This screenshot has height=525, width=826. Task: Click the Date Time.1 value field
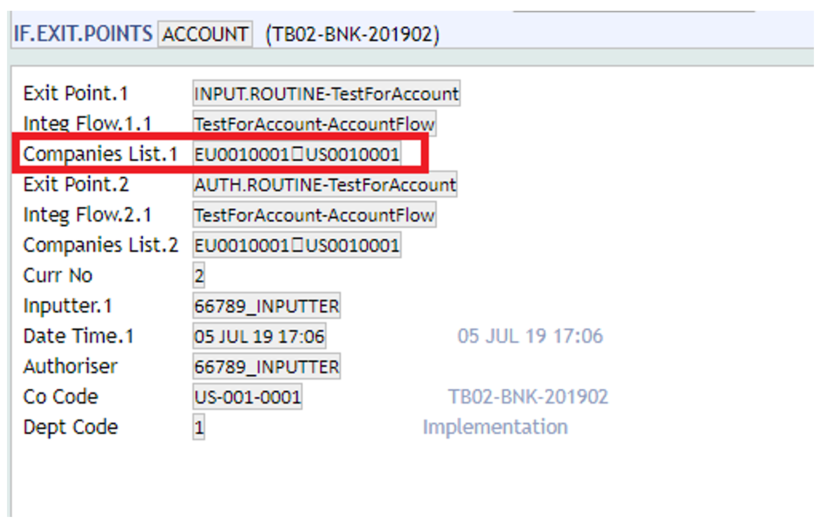[x=259, y=336]
